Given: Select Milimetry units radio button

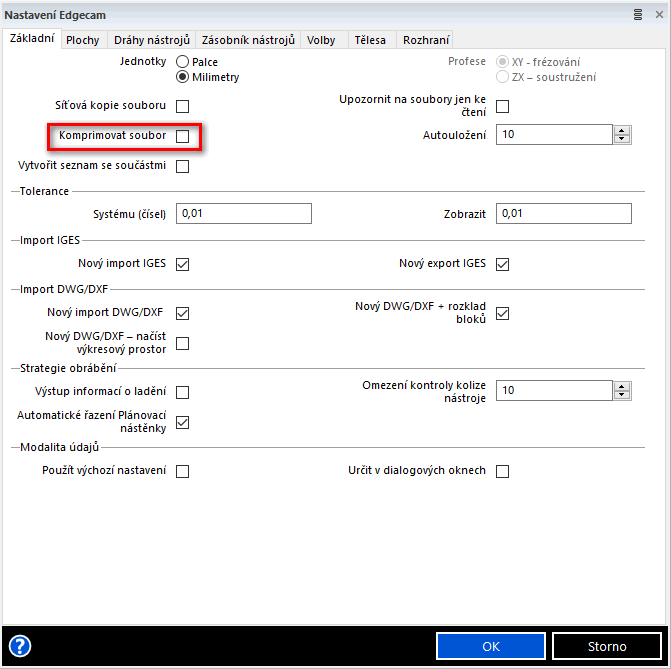Looking at the screenshot, I should point(183,77).
